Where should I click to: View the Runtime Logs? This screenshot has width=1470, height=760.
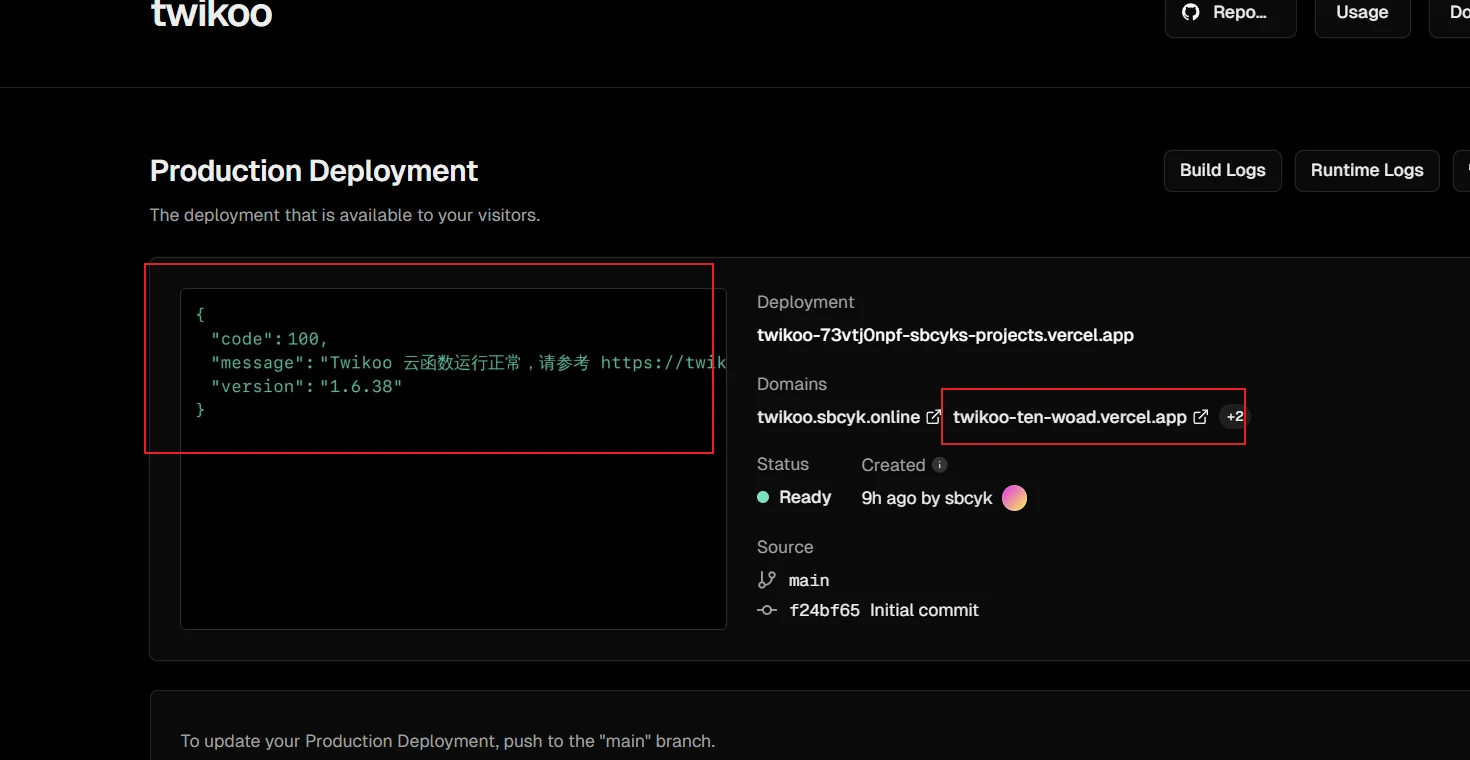tap(1366, 170)
